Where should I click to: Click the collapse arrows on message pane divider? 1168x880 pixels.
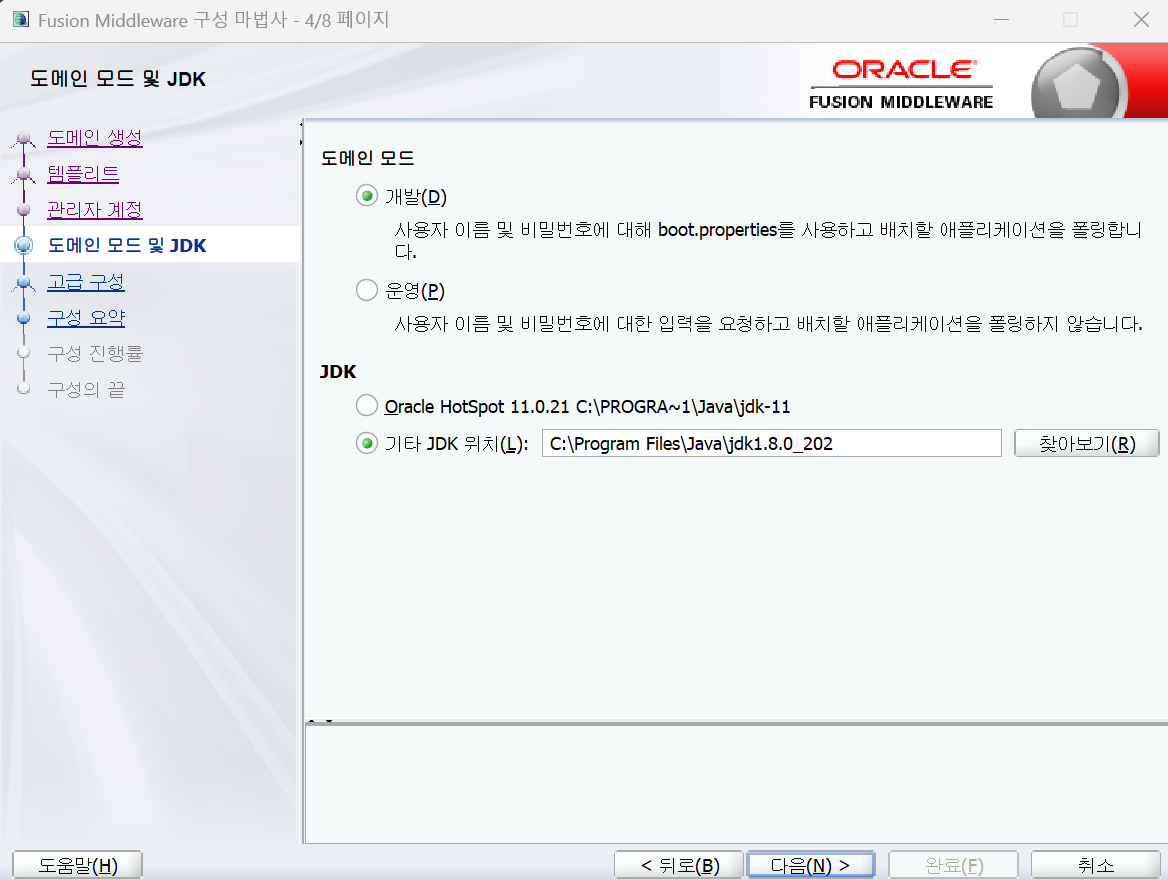click(x=320, y=721)
